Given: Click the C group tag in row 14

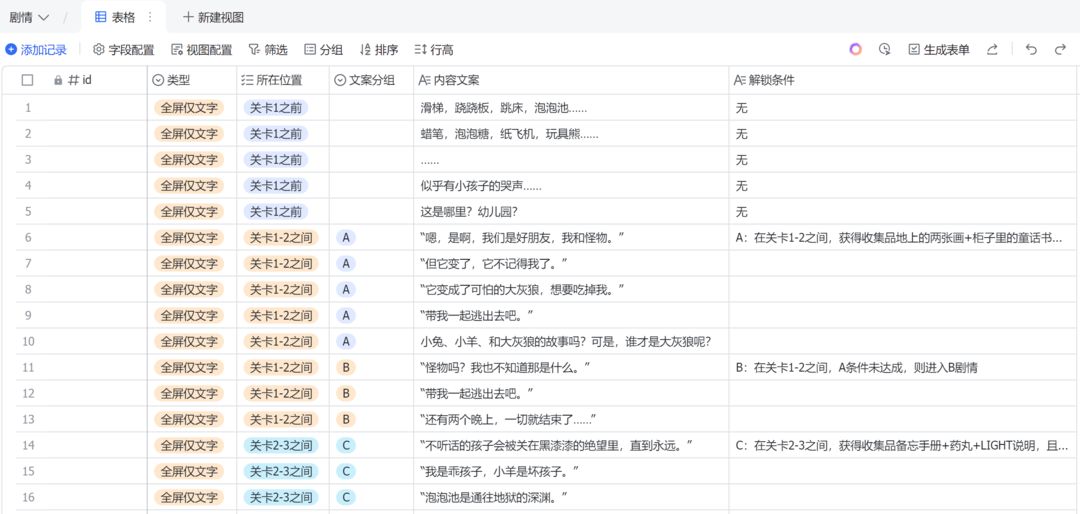Looking at the screenshot, I should (x=346, y=445).
